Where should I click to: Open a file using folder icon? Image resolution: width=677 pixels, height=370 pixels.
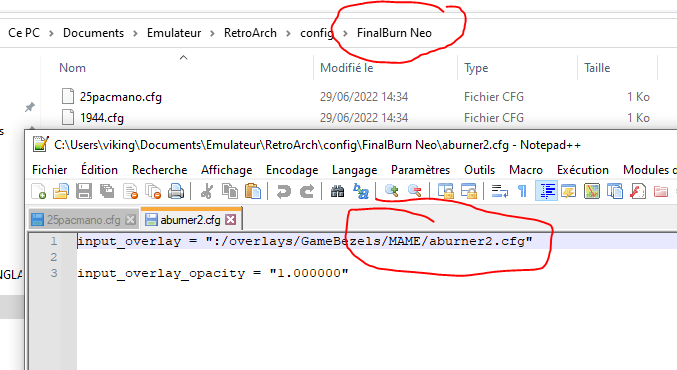pos(61,191)
